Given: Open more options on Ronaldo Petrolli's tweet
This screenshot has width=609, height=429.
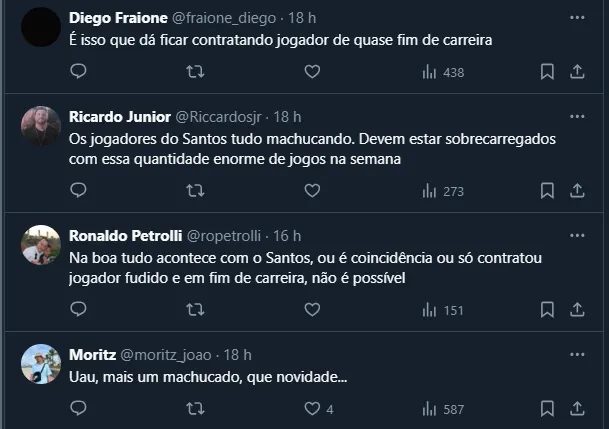Looking at the screenshot, I should 577,236.
